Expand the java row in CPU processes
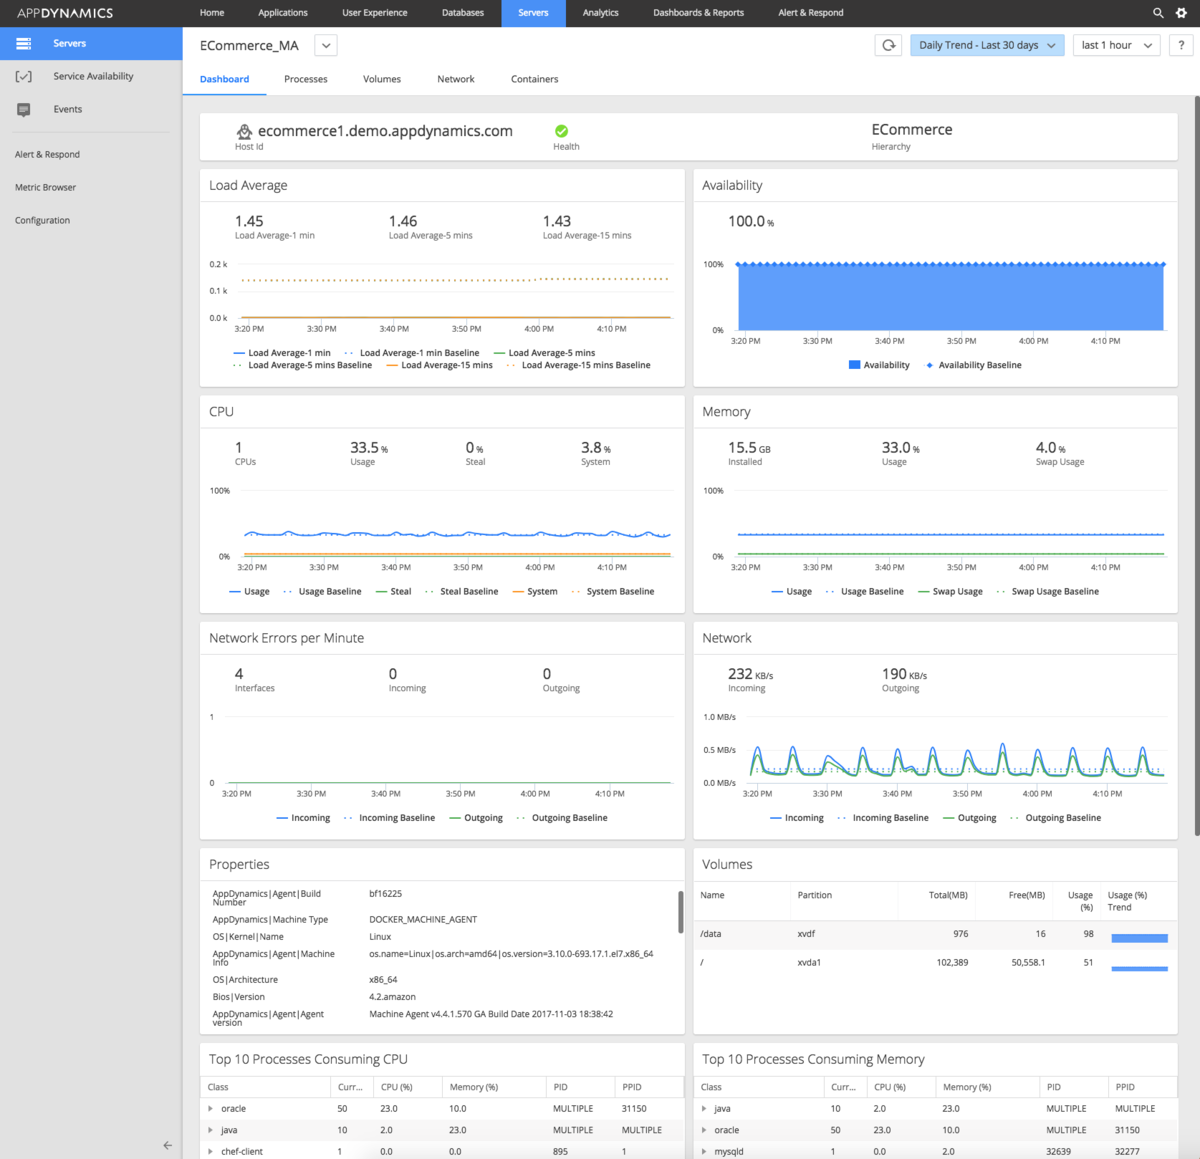Image resolution: width=1200 pixels, height=1159 pixels. tap(210, 1130)
